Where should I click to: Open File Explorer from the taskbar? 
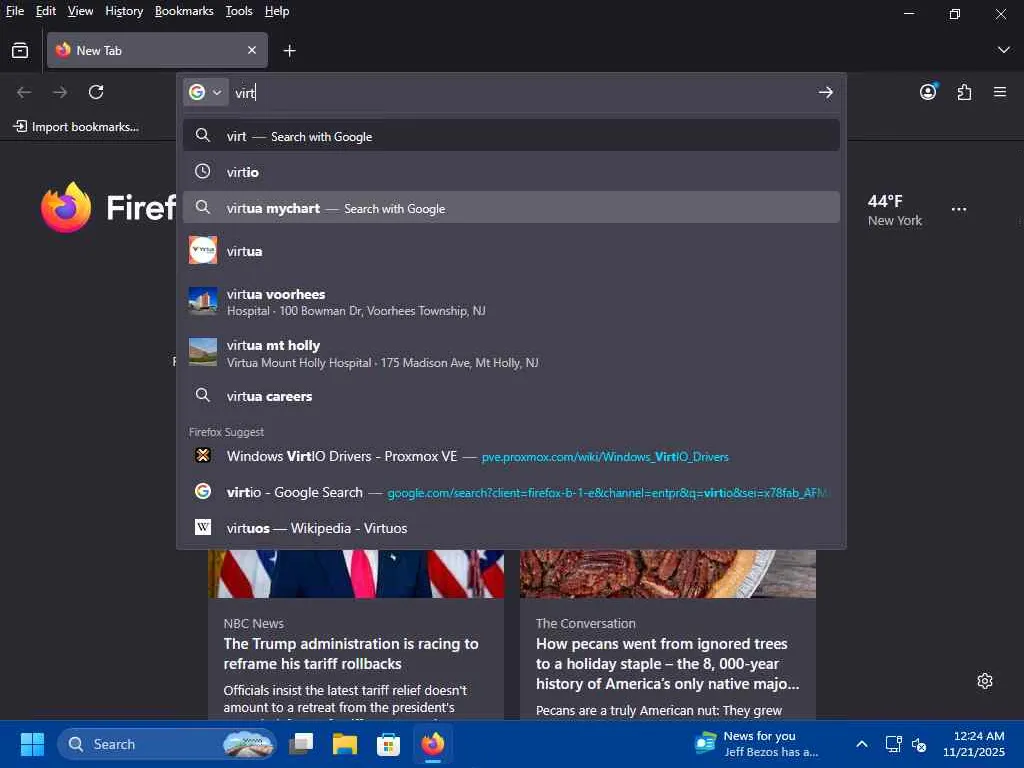click(x=345, y=744)
